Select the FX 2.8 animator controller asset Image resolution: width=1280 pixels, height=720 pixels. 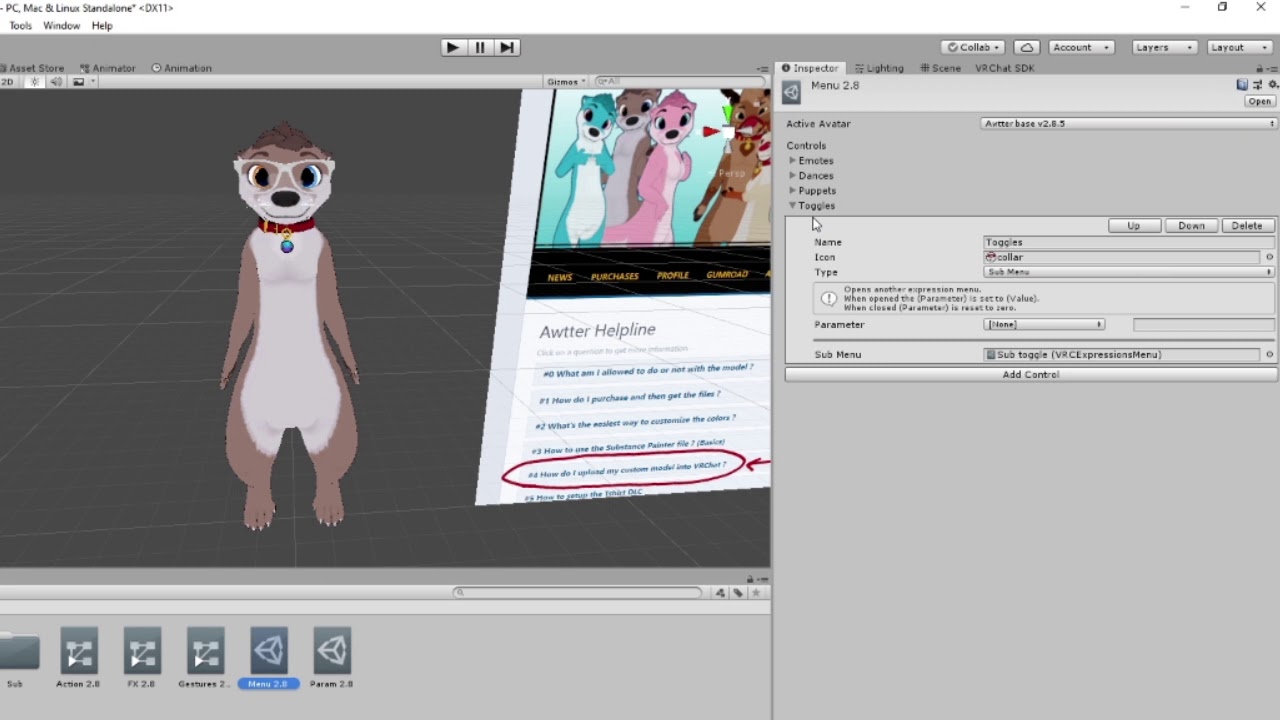click(x=141, y=658)
